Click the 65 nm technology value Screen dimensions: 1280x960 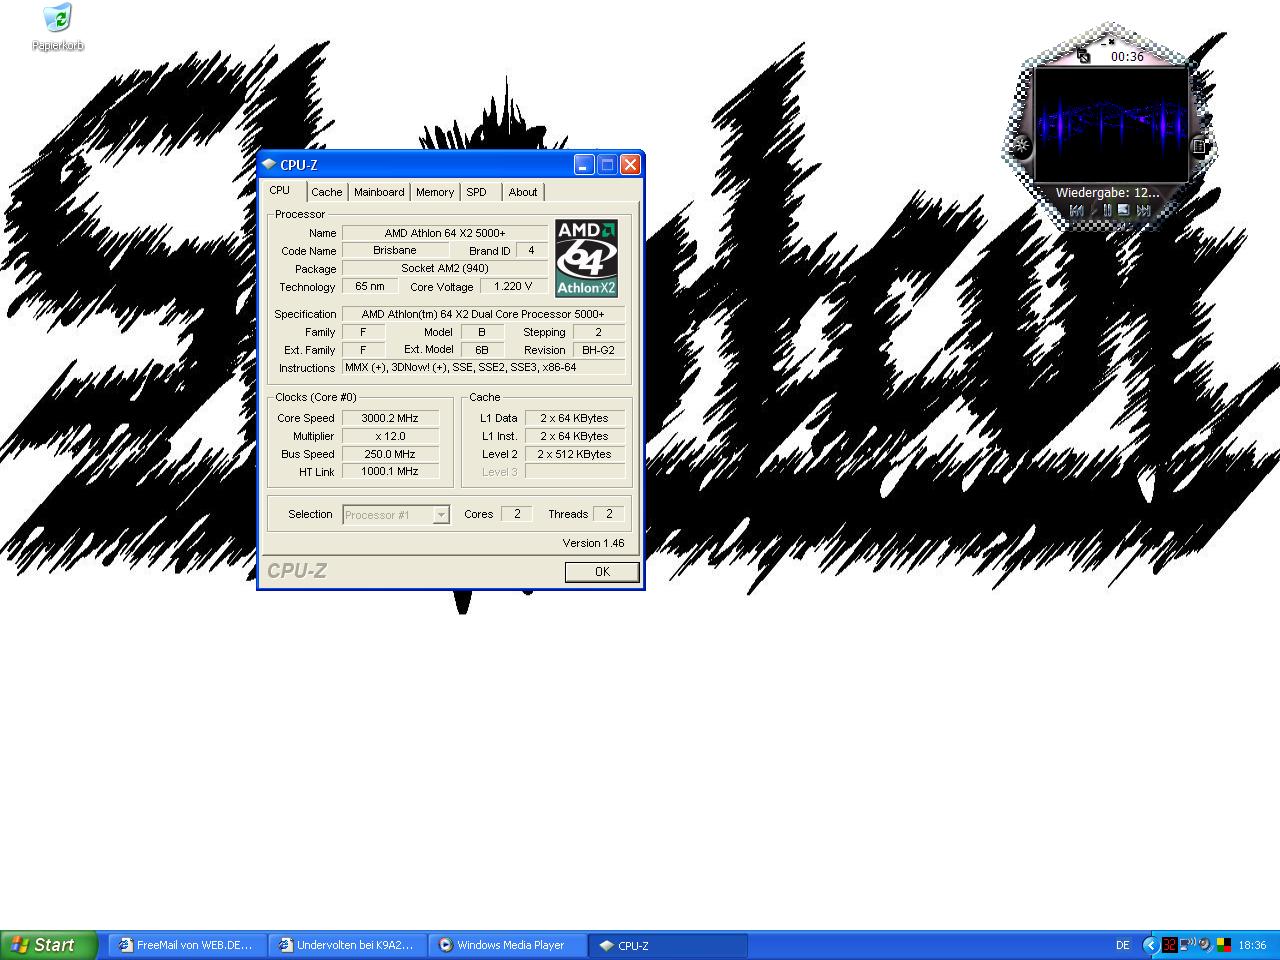(x=370, y=286)
